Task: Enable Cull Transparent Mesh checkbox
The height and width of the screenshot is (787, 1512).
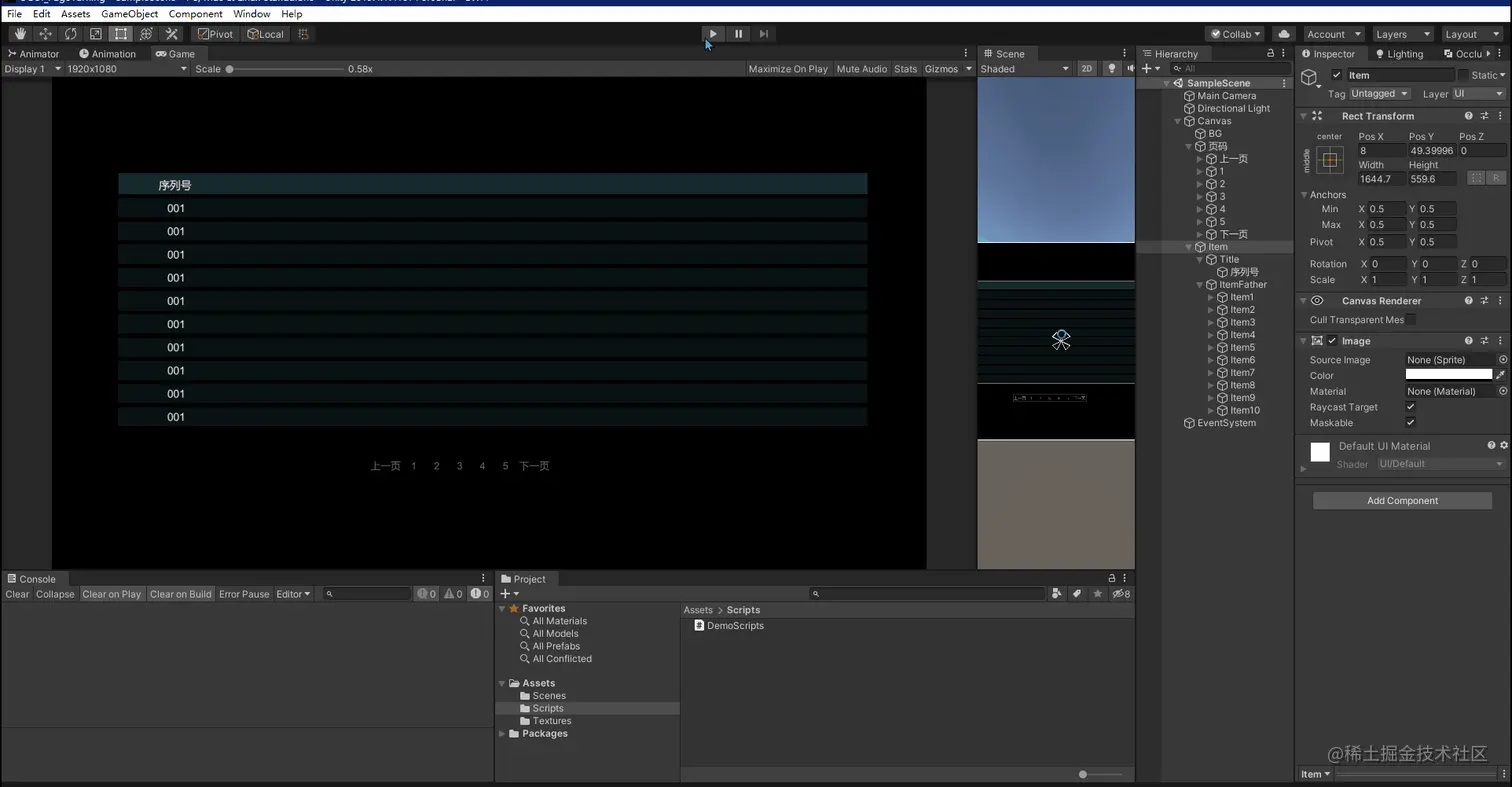Action: [x=1411, y=320]
